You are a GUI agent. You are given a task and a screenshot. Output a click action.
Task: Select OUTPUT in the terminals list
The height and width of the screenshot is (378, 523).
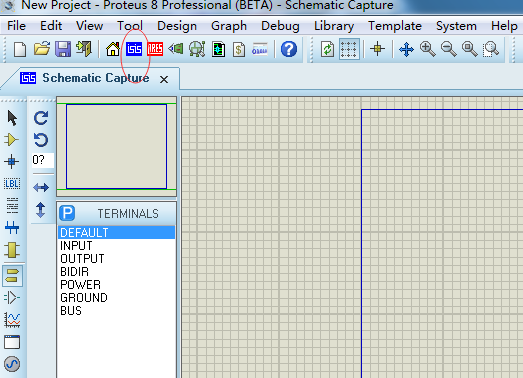[116, 259]
